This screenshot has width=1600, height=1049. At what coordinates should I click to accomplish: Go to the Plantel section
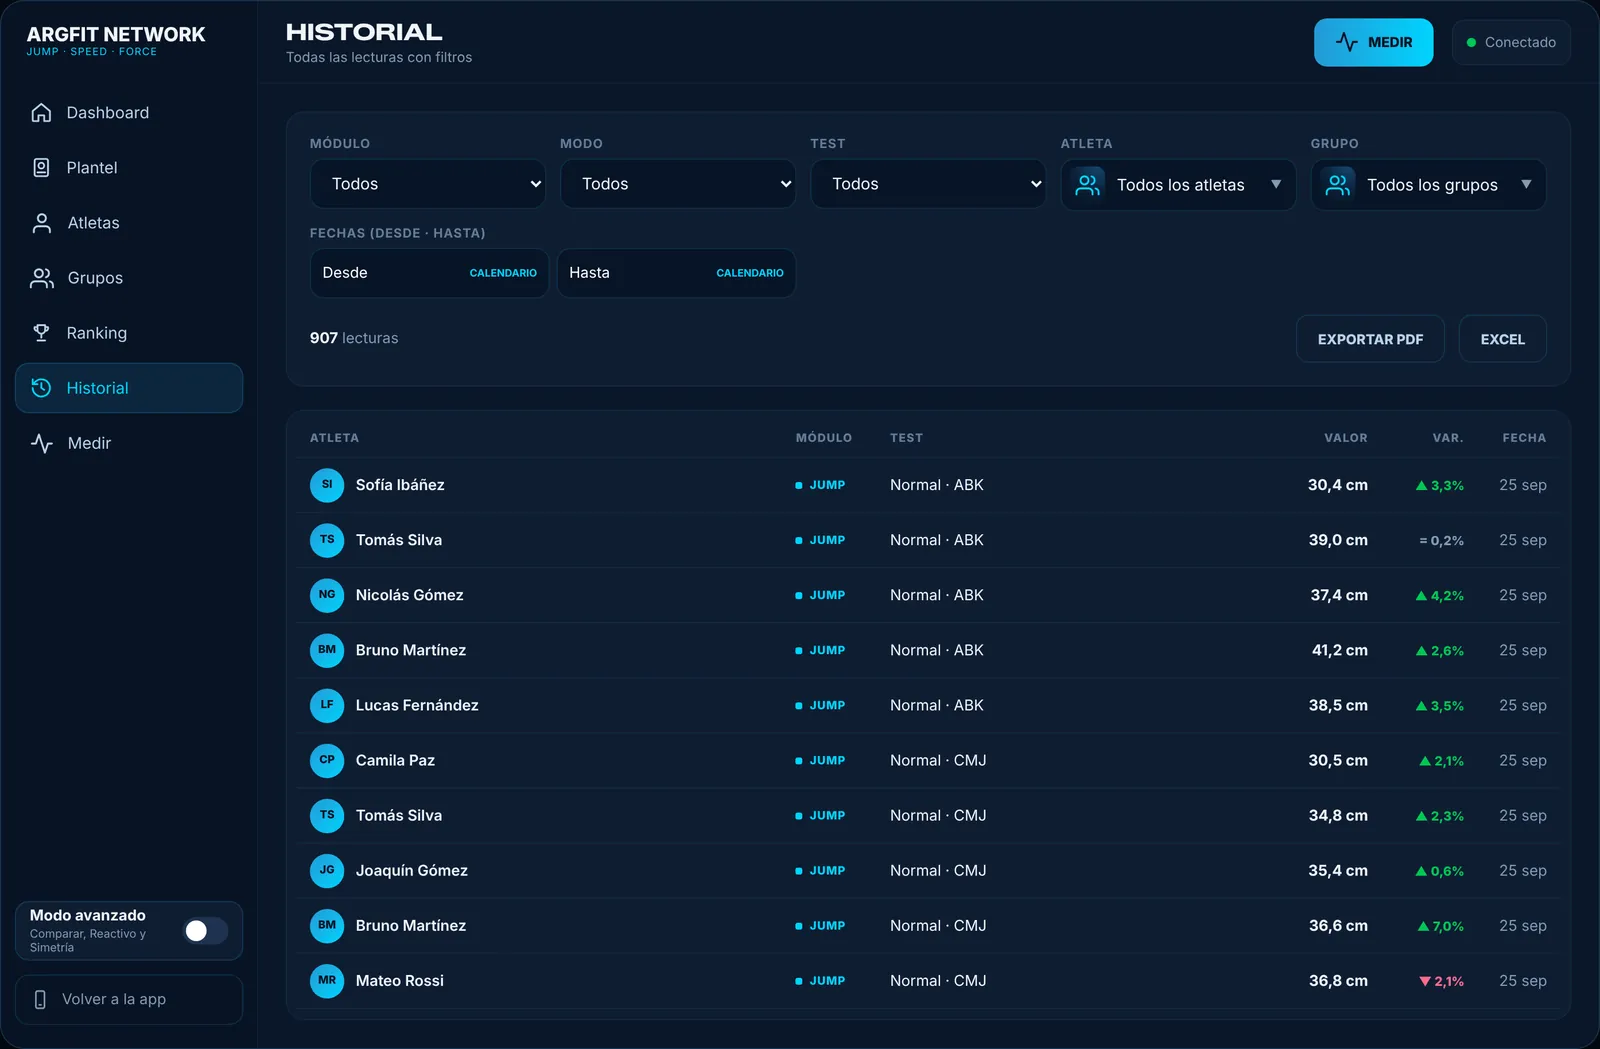click(129, 168)
